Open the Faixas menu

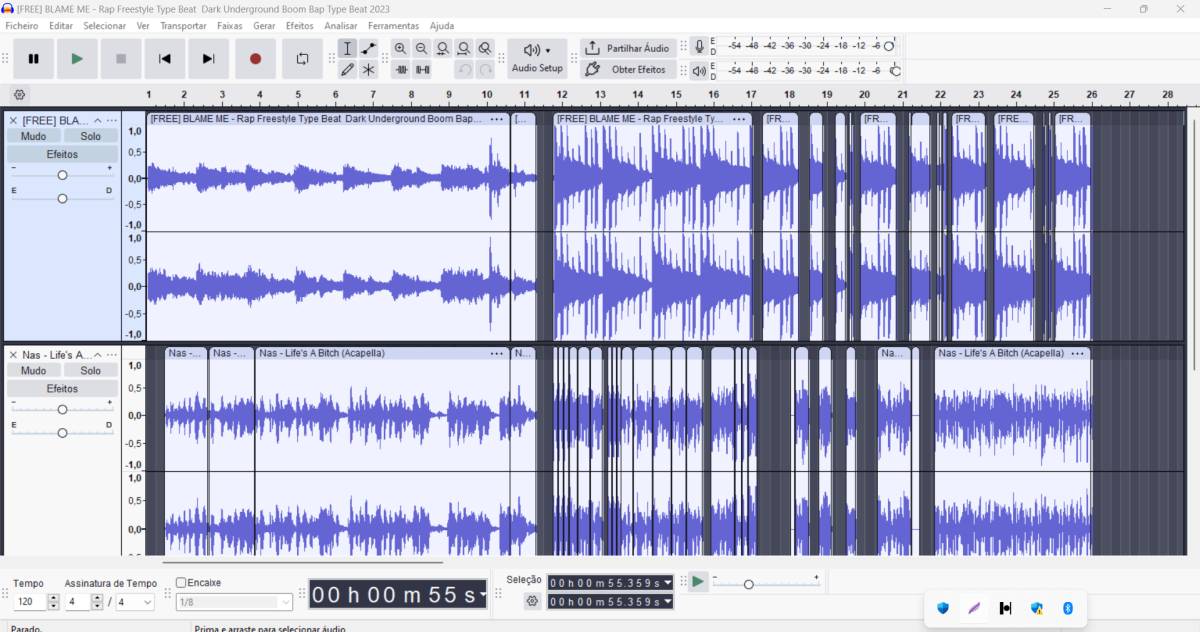[x=230, y=26]
